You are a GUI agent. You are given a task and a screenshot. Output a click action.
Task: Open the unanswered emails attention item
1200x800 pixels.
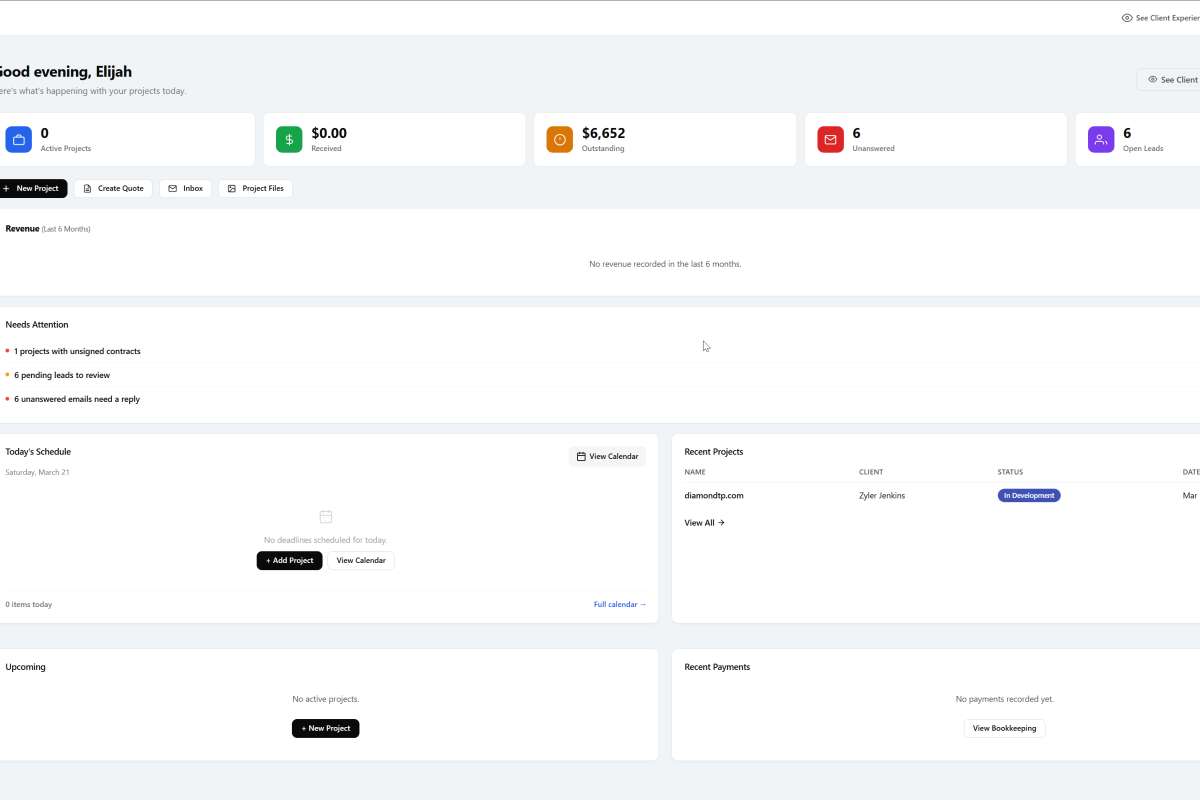point(77,400)
